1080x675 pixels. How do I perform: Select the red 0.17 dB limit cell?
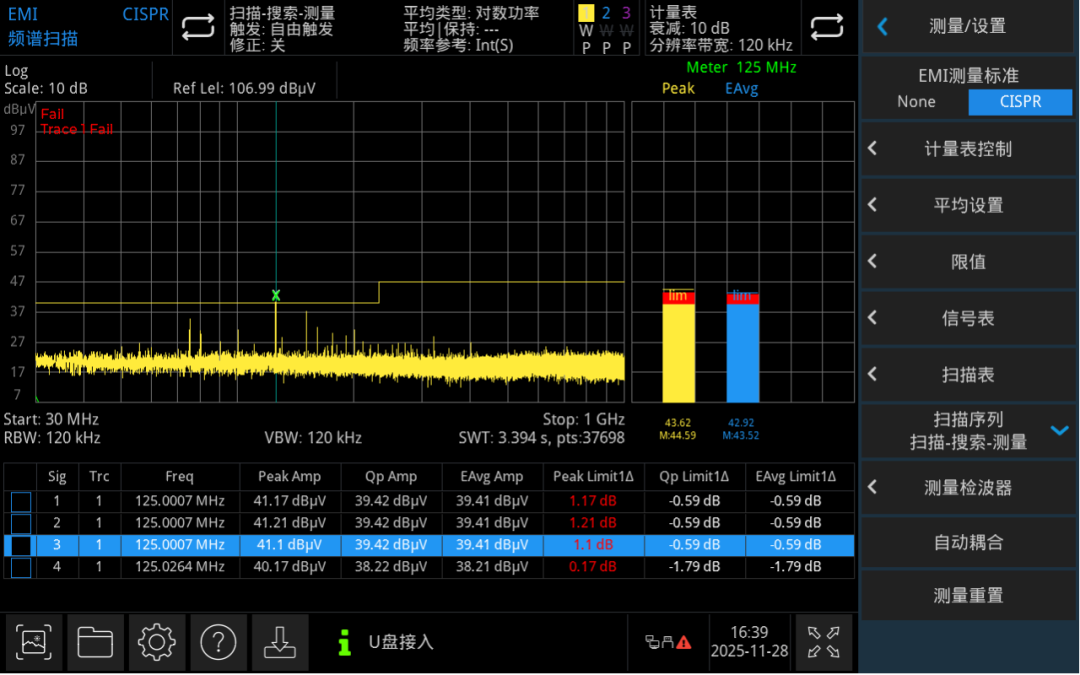coord(593,567)
